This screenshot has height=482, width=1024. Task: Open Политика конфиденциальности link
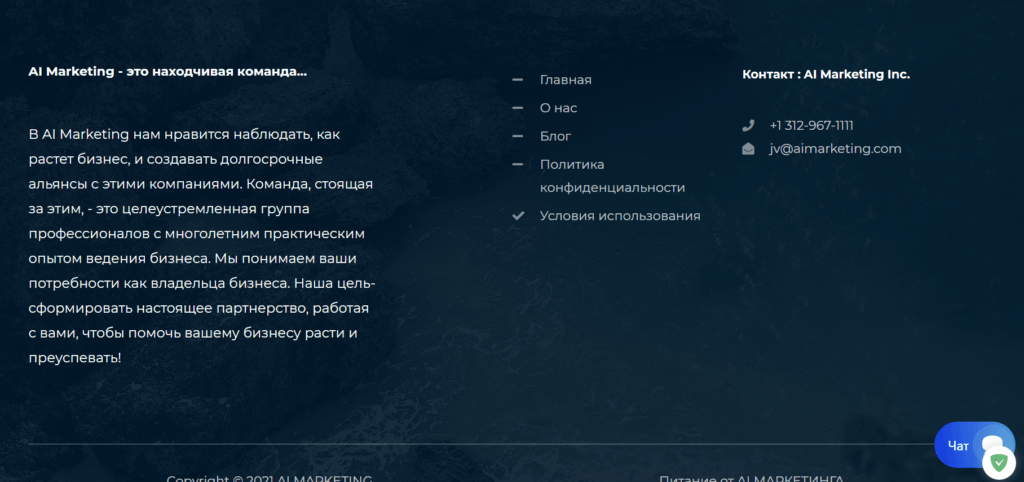click(613, 176)
